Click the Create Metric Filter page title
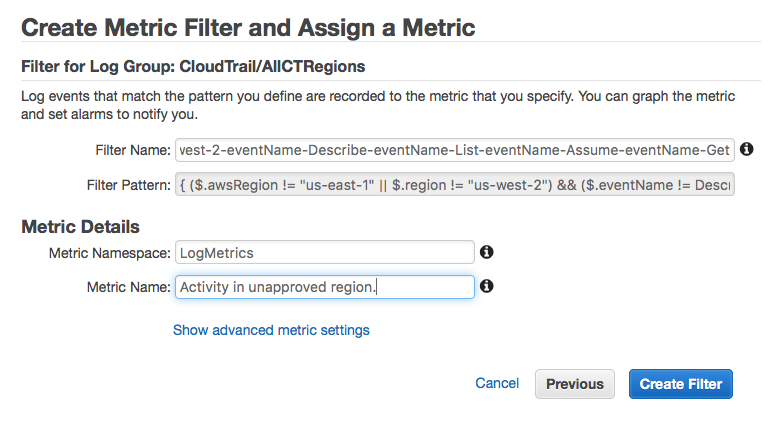Viewport: 776px width, 426px height. click(248, 28)
